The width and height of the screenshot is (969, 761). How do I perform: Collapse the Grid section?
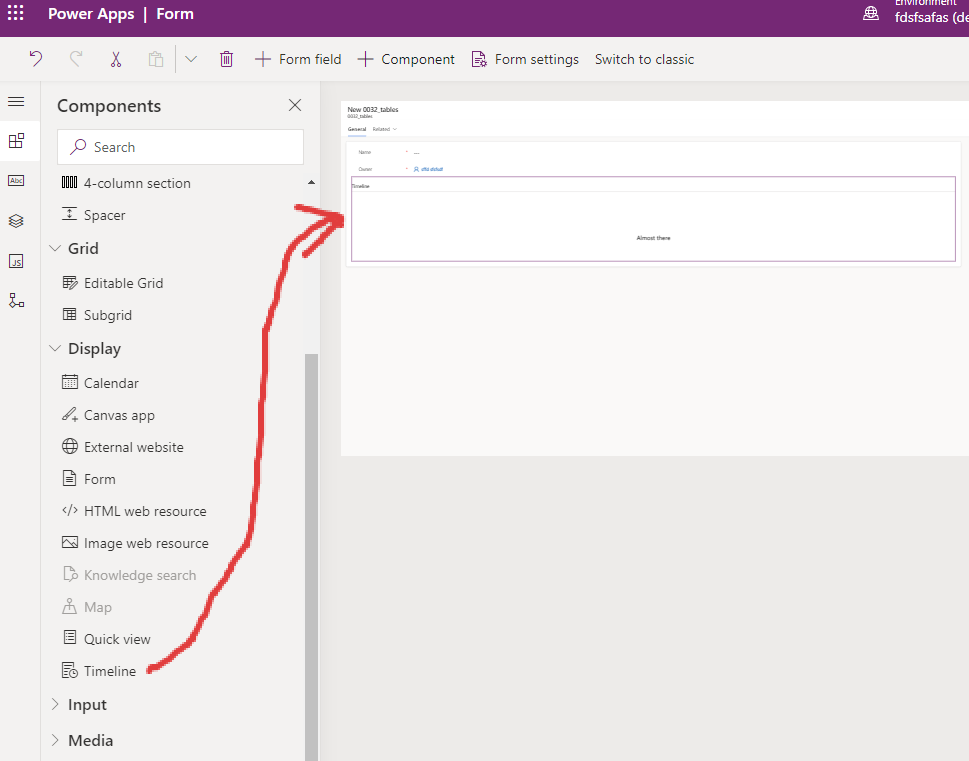pos(55,249)
